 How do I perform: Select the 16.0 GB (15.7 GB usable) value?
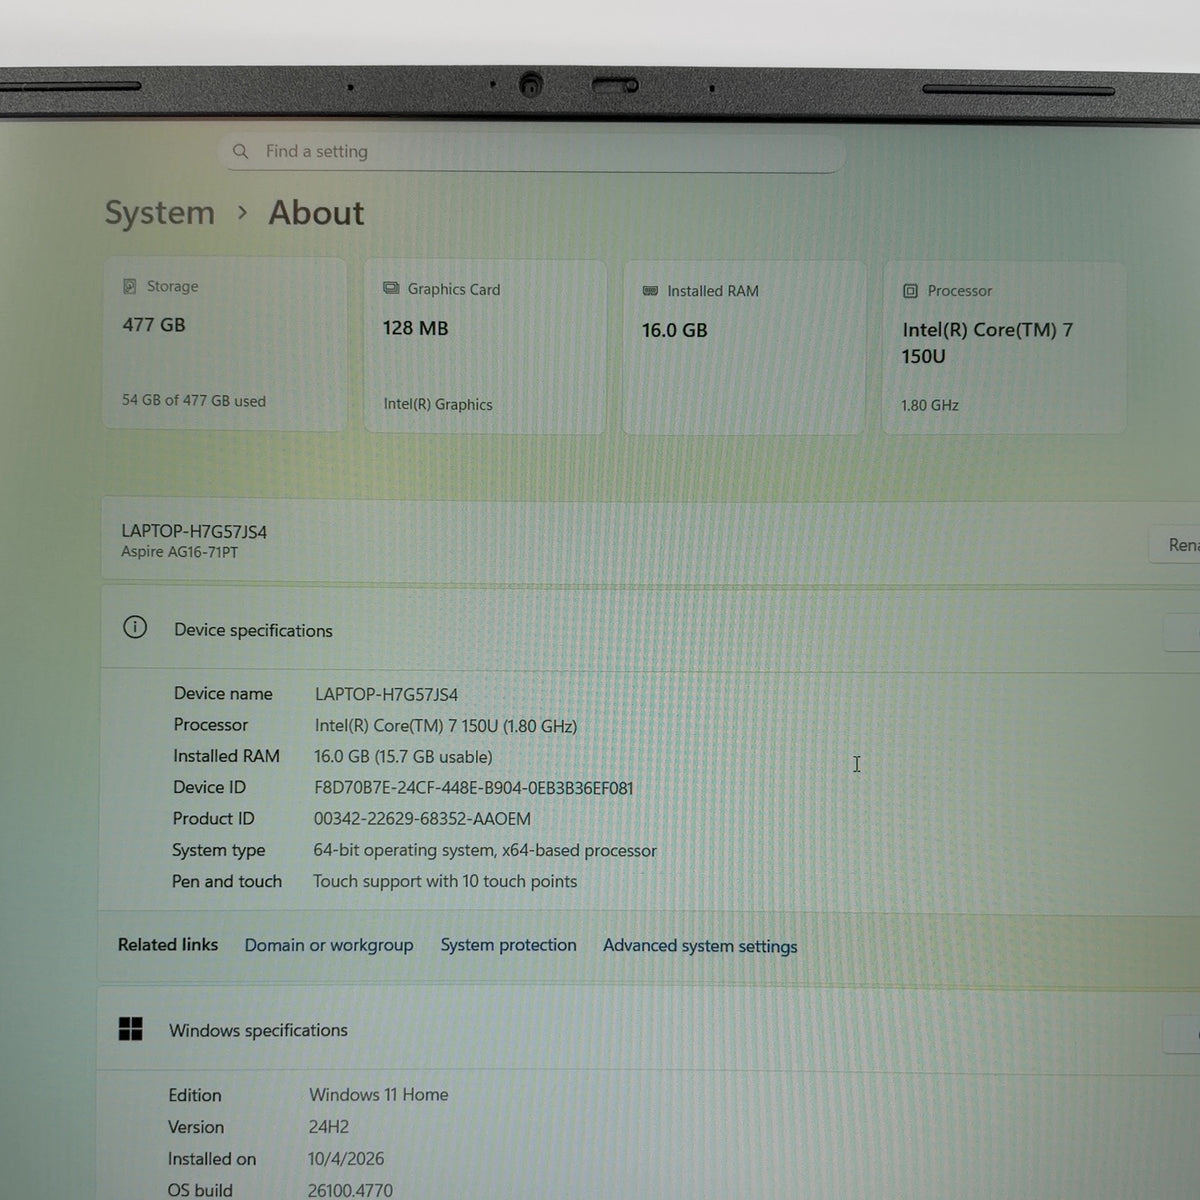tap(403, 757)
